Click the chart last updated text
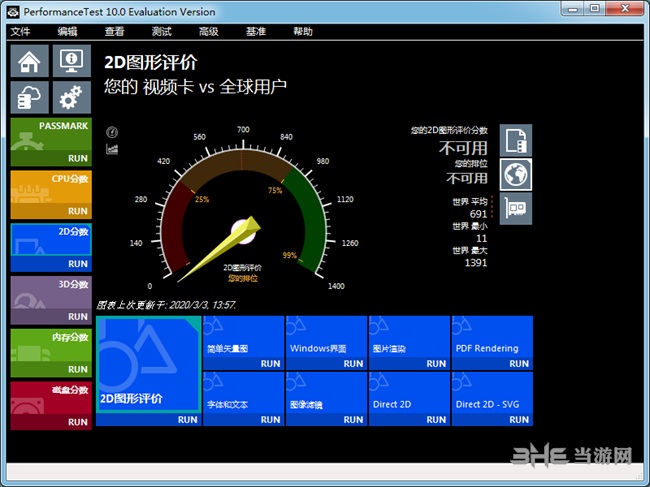The image size is (650, 487). (x=166, y=305)
